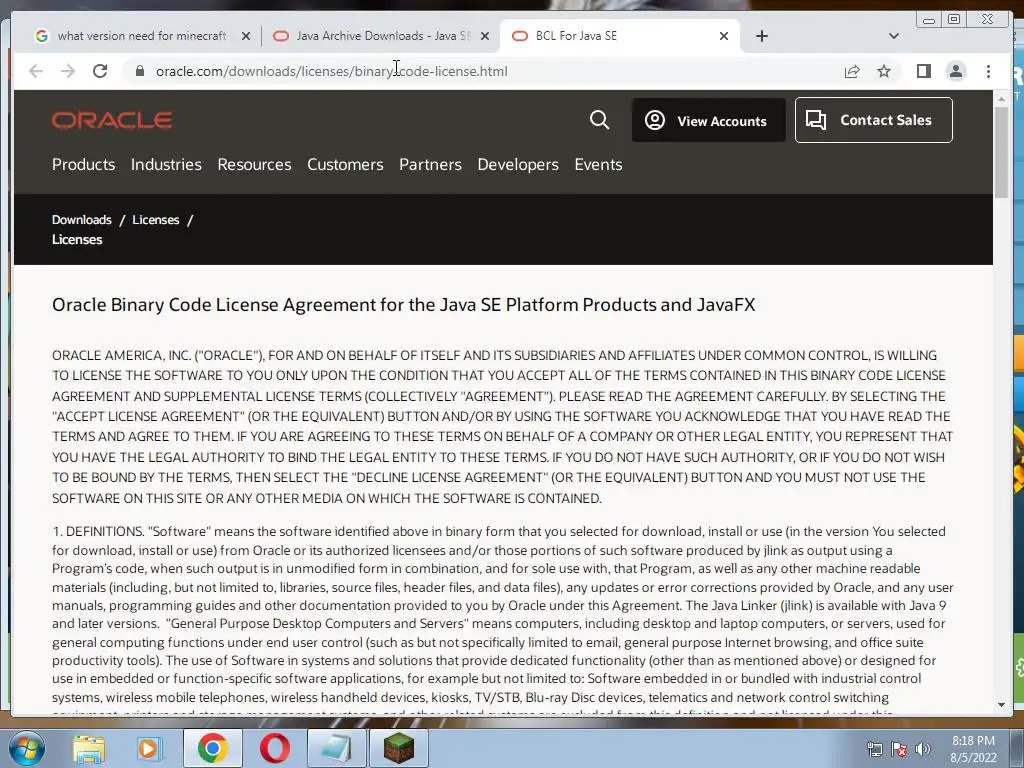Click the browser forward arrow
The width and height of the screenshot is (1024, 768).
[x=68, y=71]
